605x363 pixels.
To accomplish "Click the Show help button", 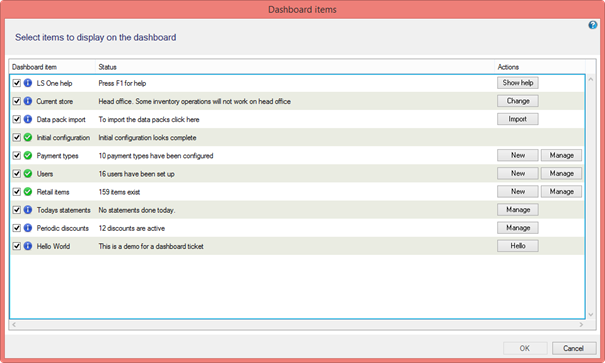I will coord(518,83).
